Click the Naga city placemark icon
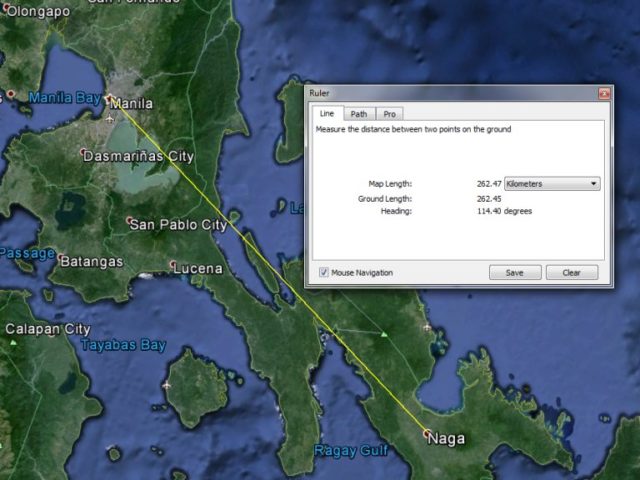The width and height of the screenshot is (640, 480). (x=427, y=434)
